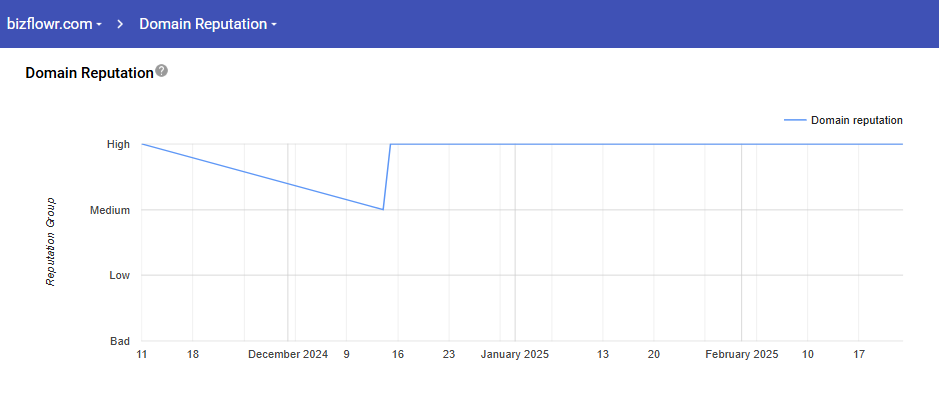Screen dimensions: 939x397
Task: Click the breadcrumb chevron separator
Action: tap(120, 24)
